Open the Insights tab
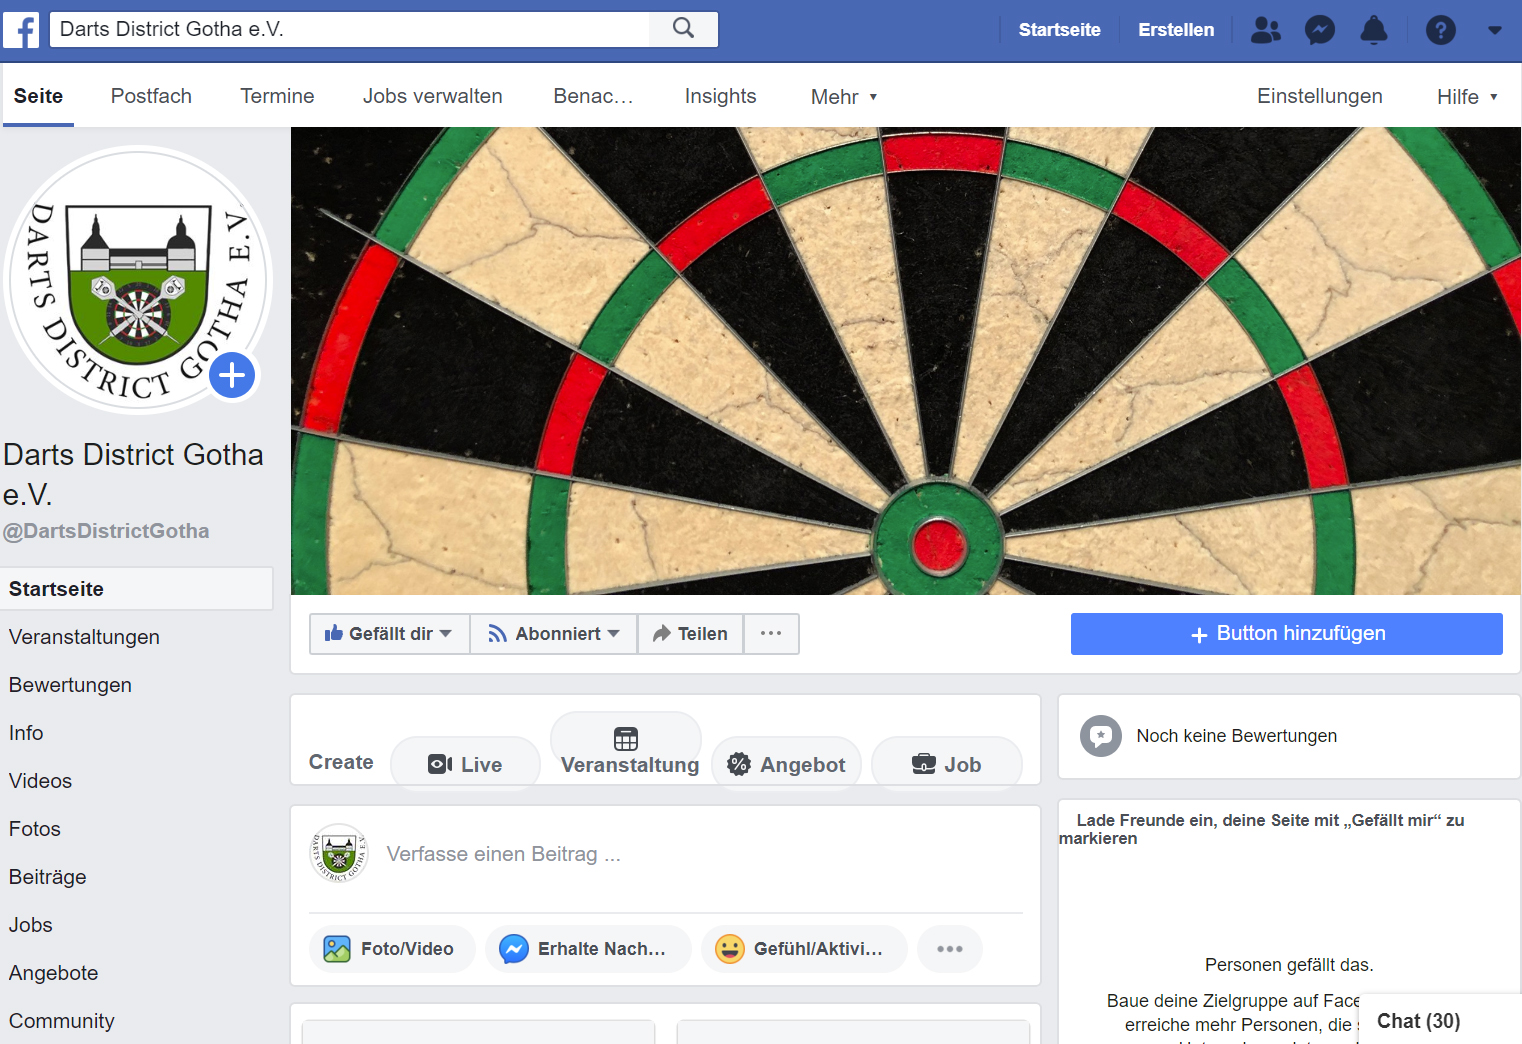Screen dimensions: 1522x1044 coord(720,96)
